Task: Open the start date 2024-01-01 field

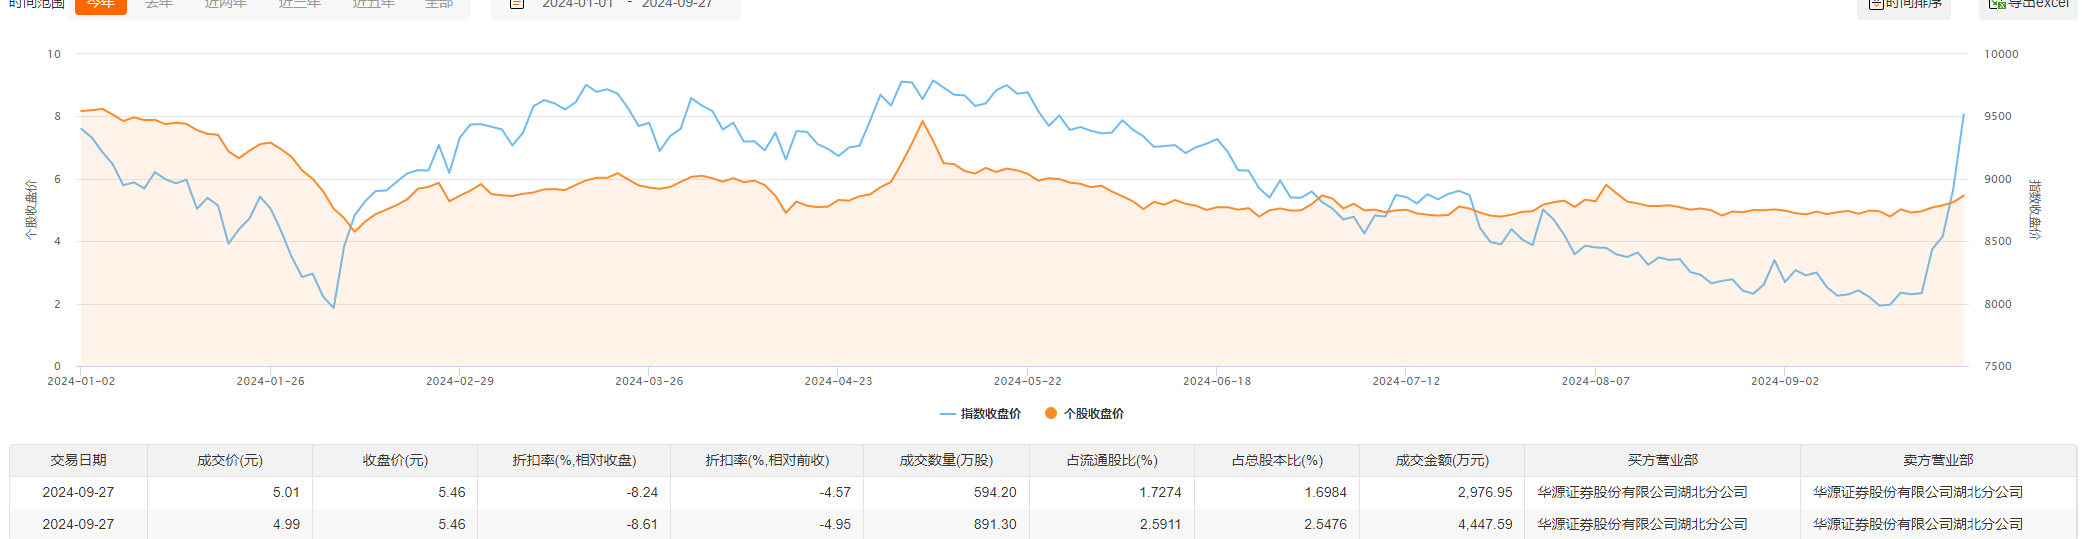Action: (x=578, y=4)
